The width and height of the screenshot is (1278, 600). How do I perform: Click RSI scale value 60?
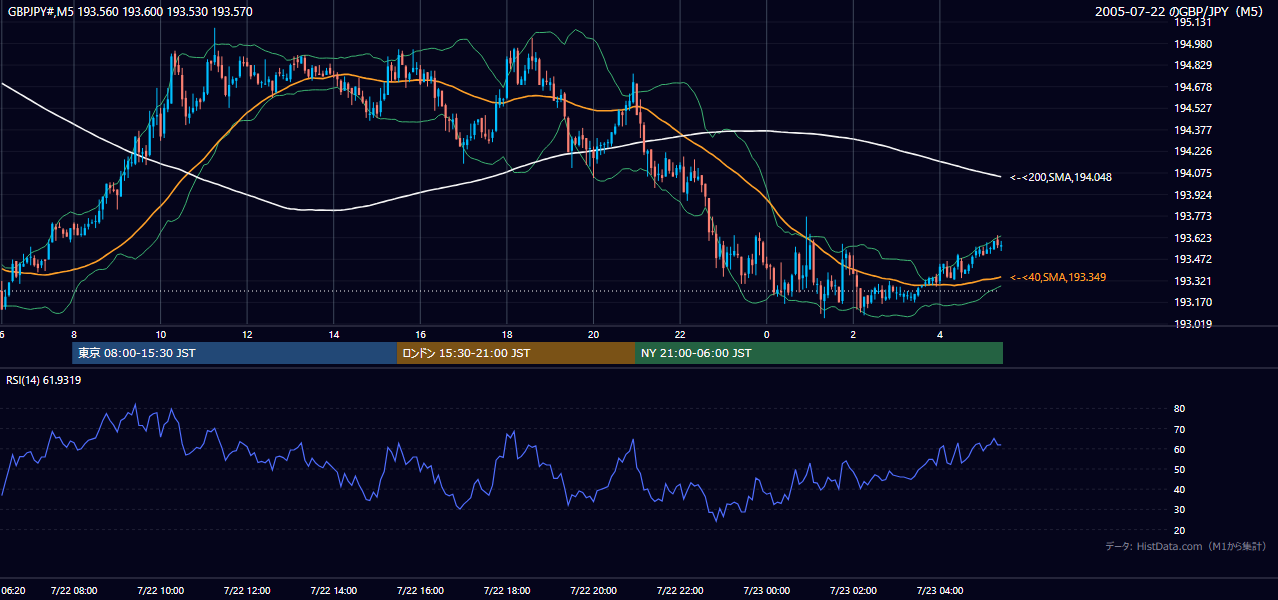(1180, 449)
